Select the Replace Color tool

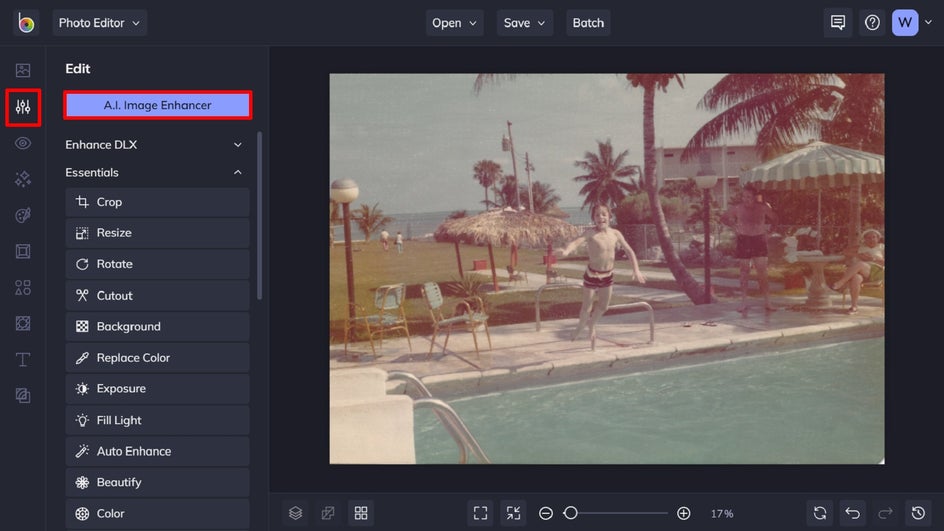pos(157,358)
